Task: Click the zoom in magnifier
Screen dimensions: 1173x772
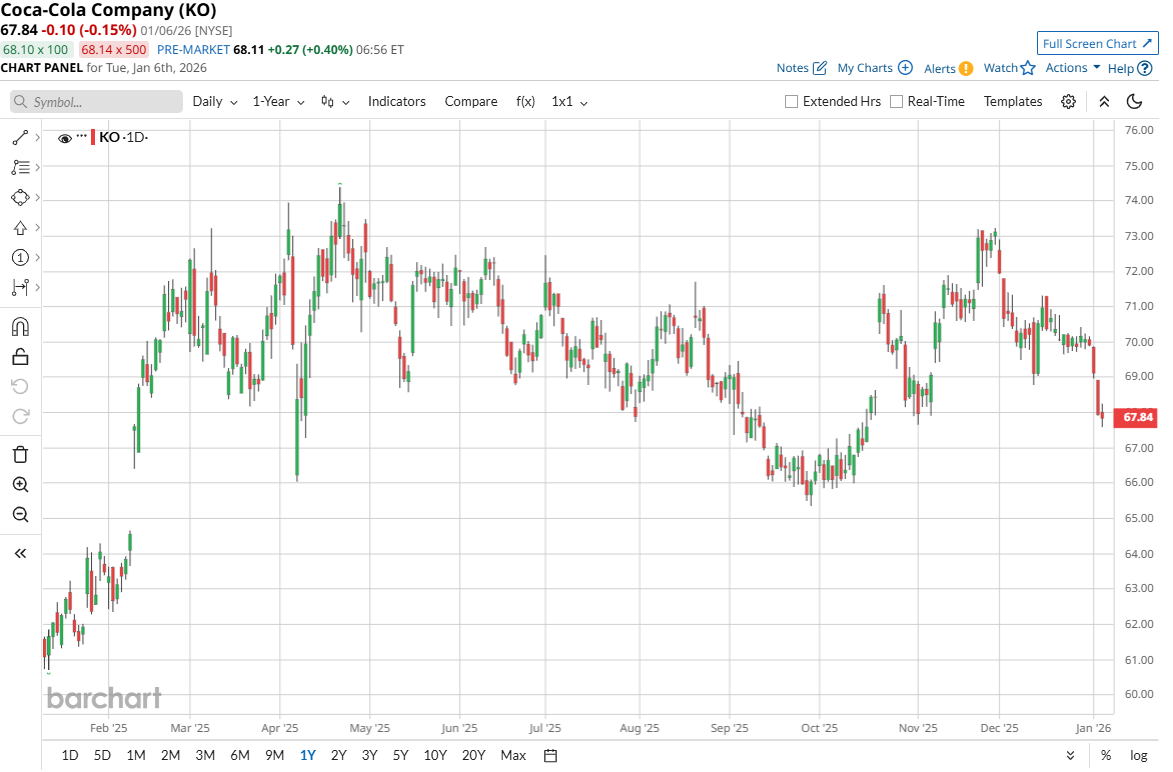Action: 20,484
